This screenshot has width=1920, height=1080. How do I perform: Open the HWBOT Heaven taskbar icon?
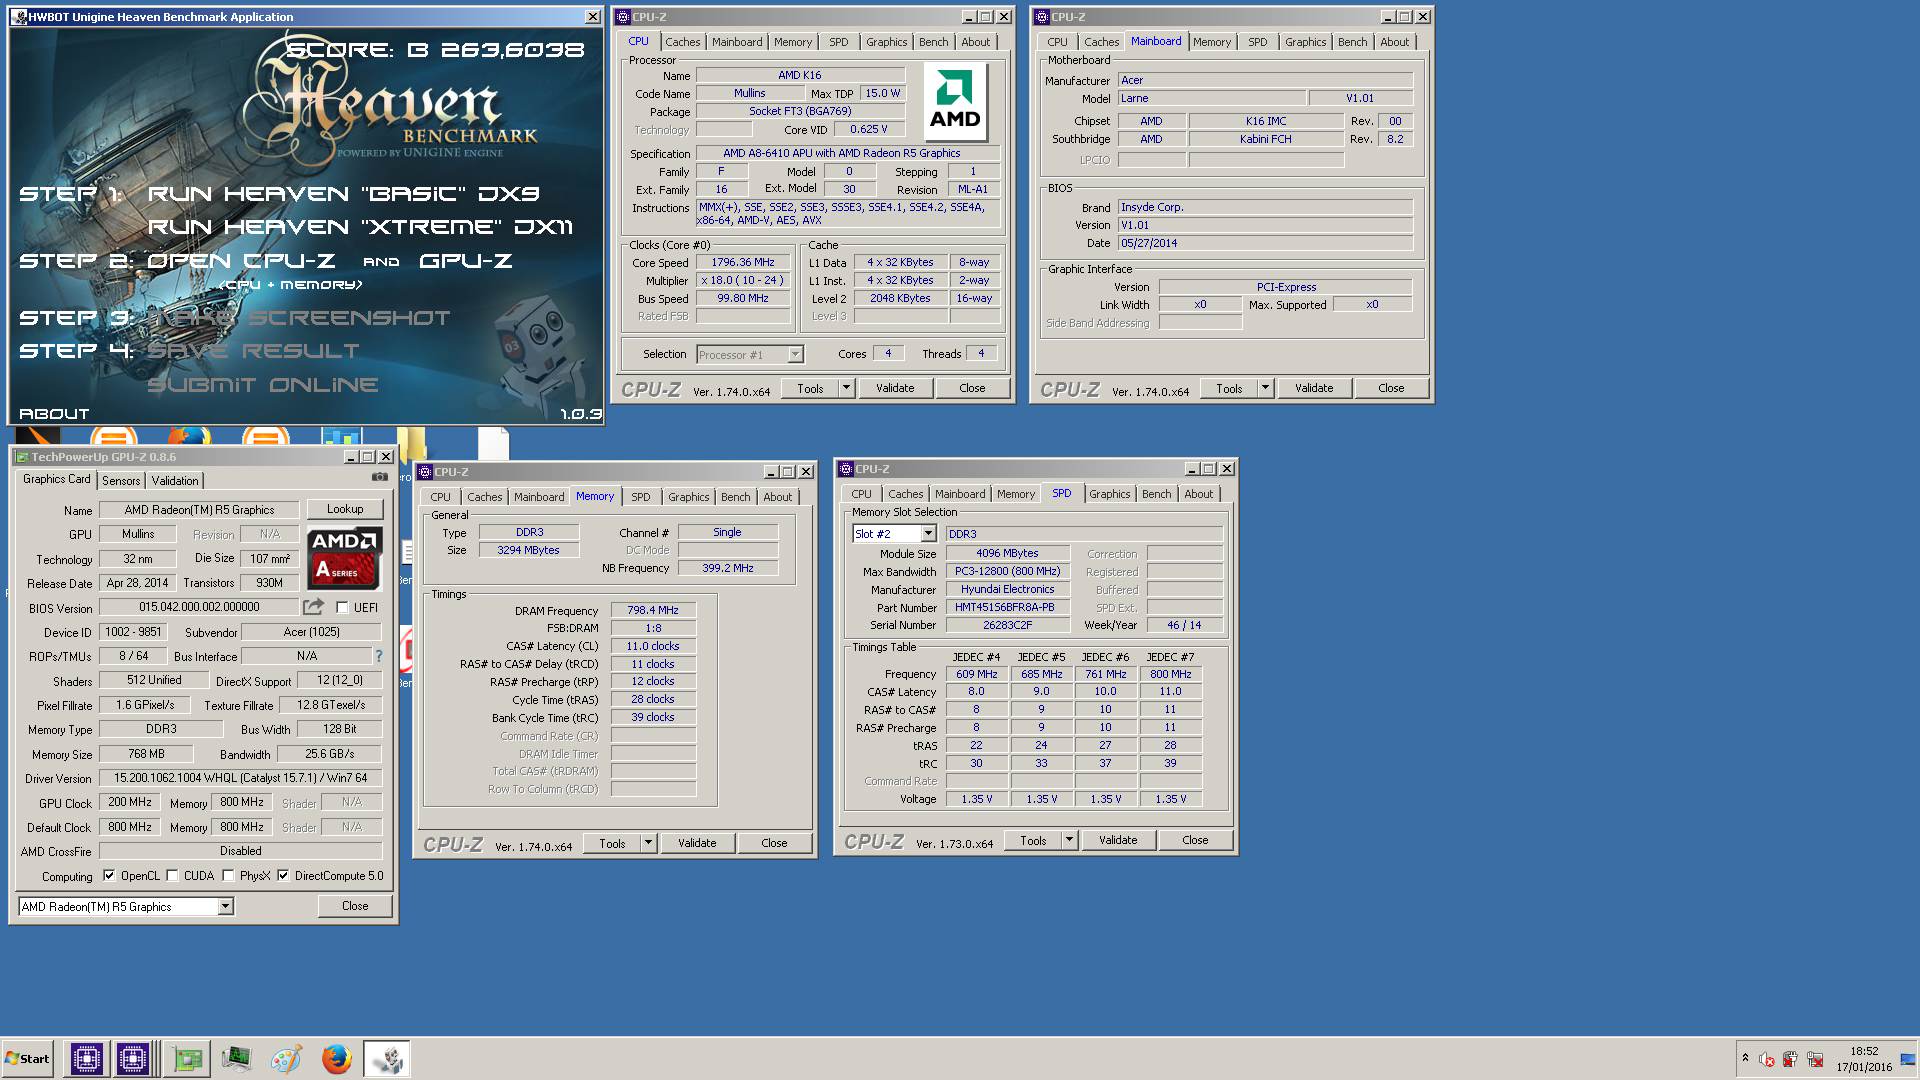tap(386, 1059)
